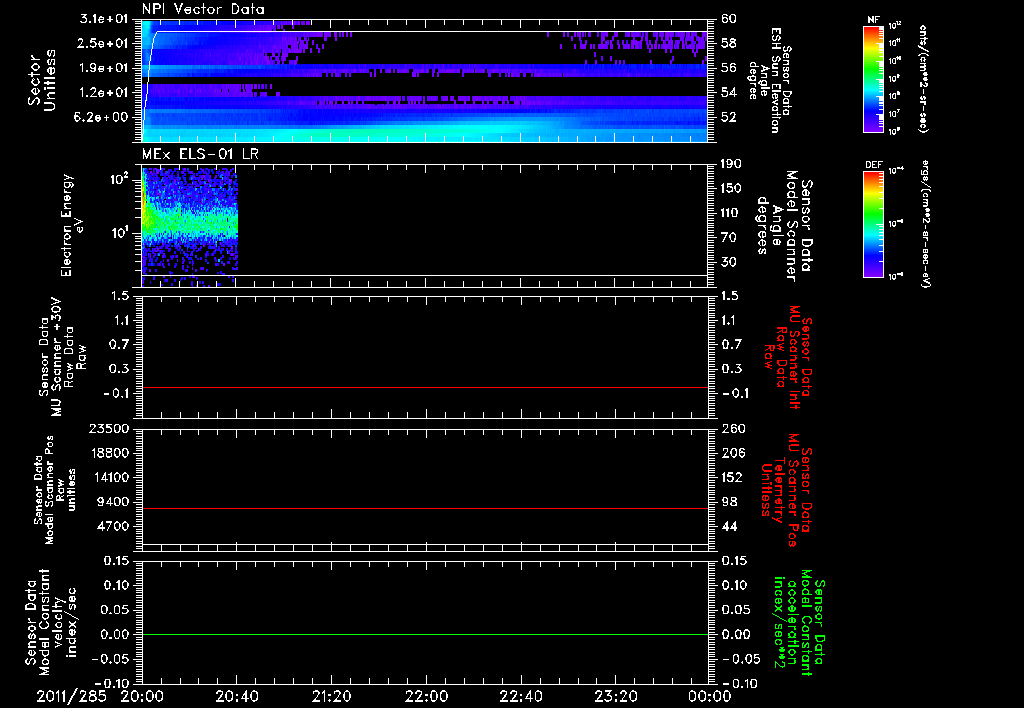Click the '98' telemetry tick value
The image size is (1024, 708).
click(729, 502)
